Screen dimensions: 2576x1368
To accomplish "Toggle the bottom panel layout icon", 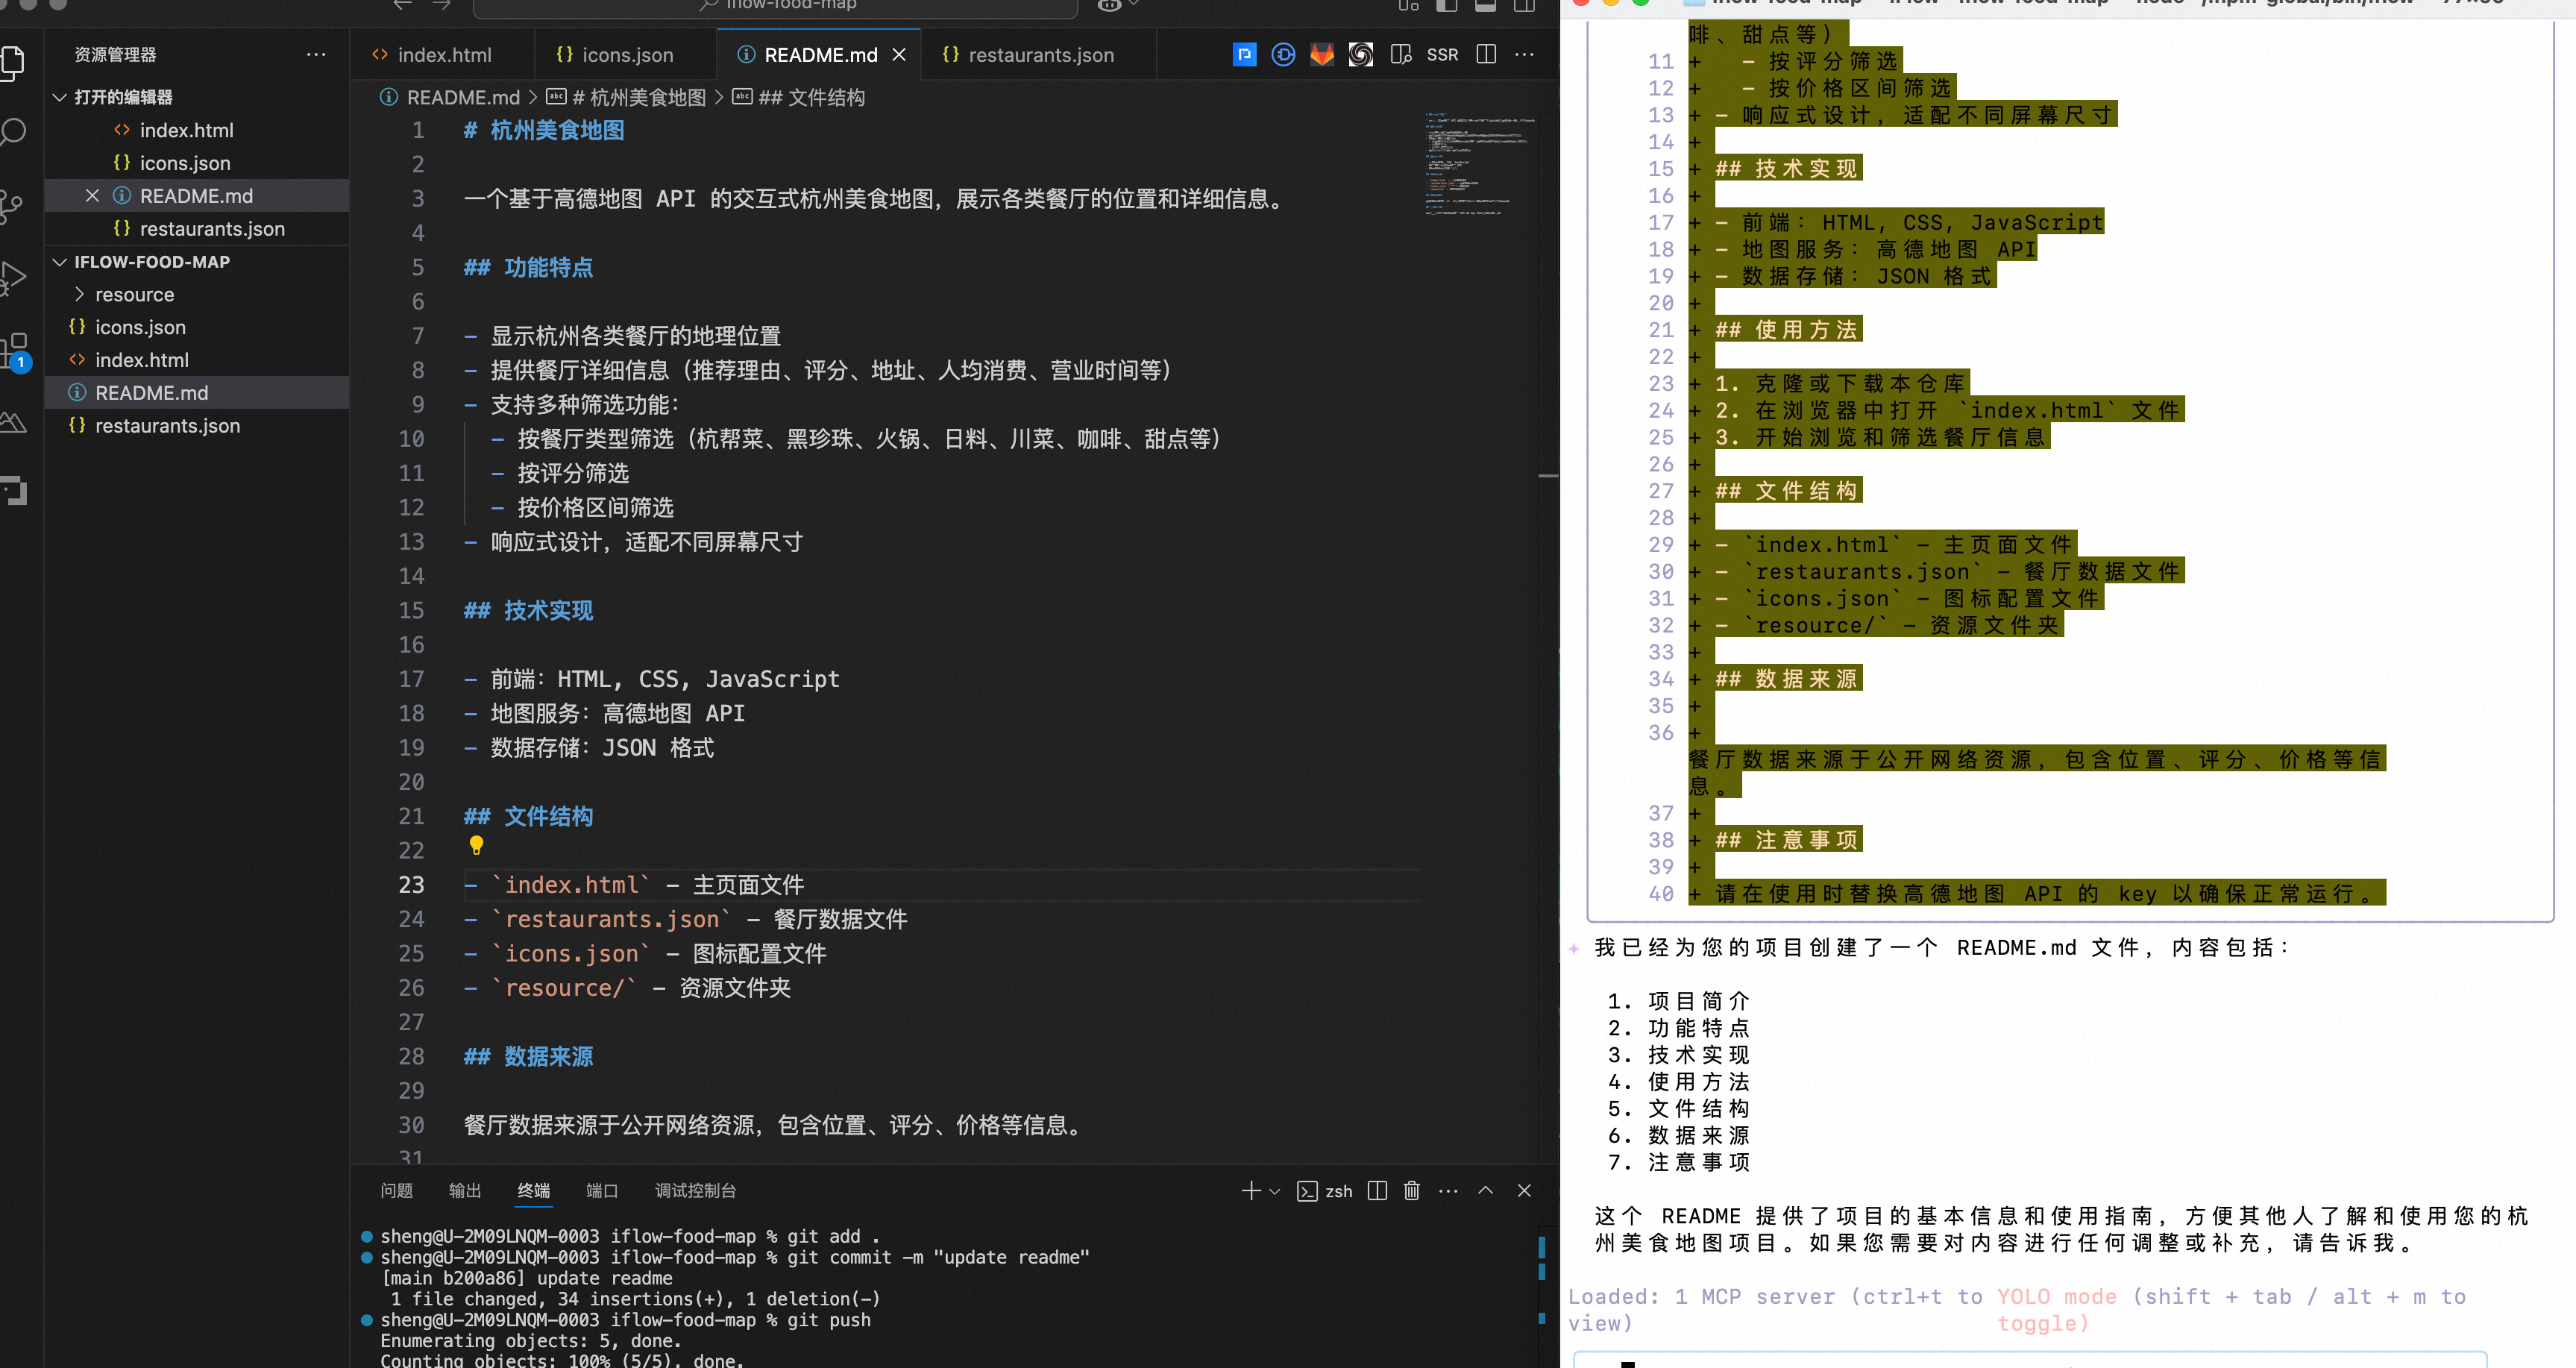I will [1485, 6].
